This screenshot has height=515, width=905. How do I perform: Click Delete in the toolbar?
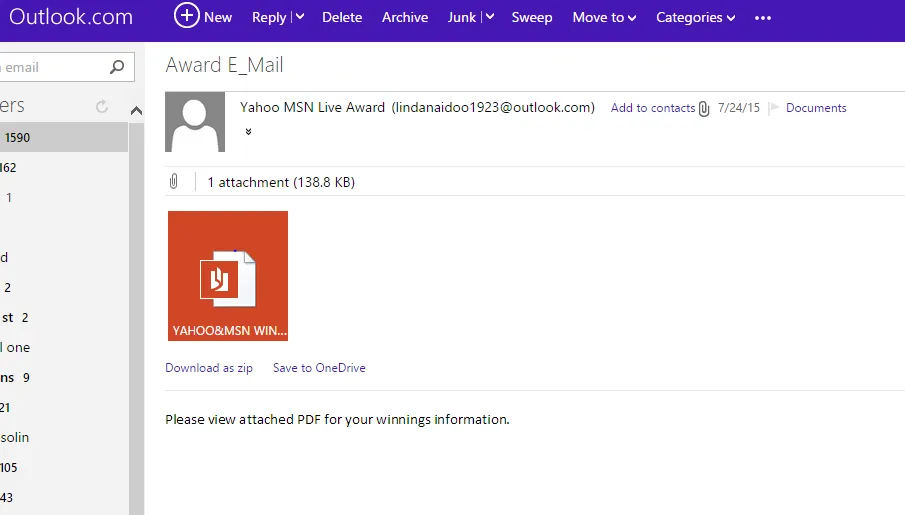[342, 18]
